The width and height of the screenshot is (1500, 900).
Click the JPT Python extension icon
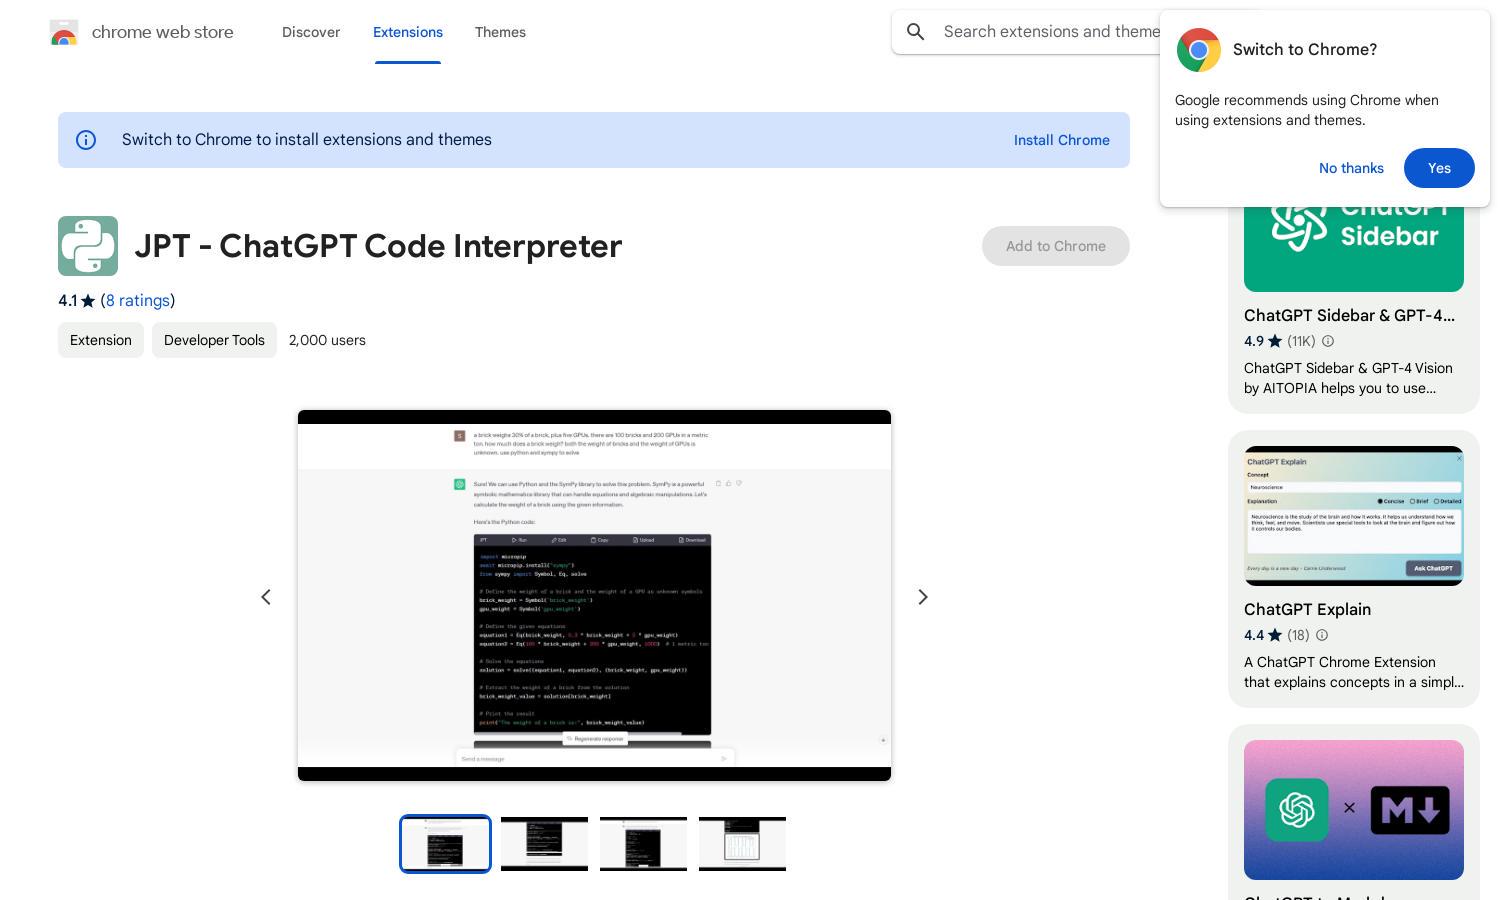(x=88, y=246)
